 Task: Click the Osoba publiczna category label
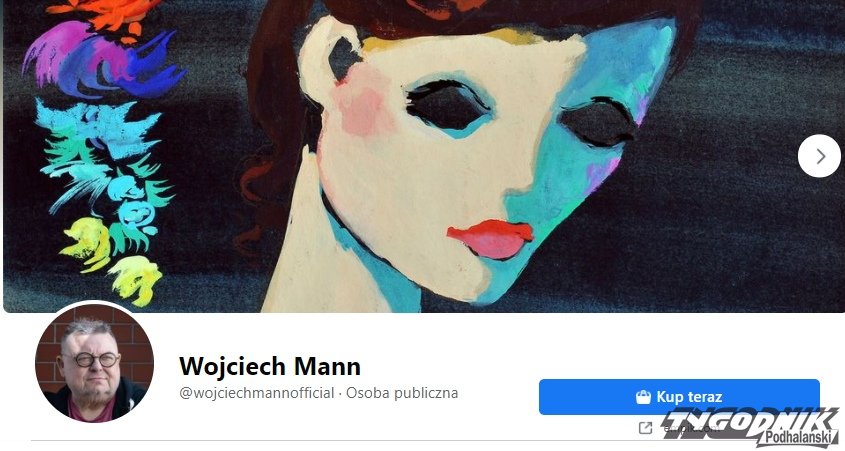(402, 393)
